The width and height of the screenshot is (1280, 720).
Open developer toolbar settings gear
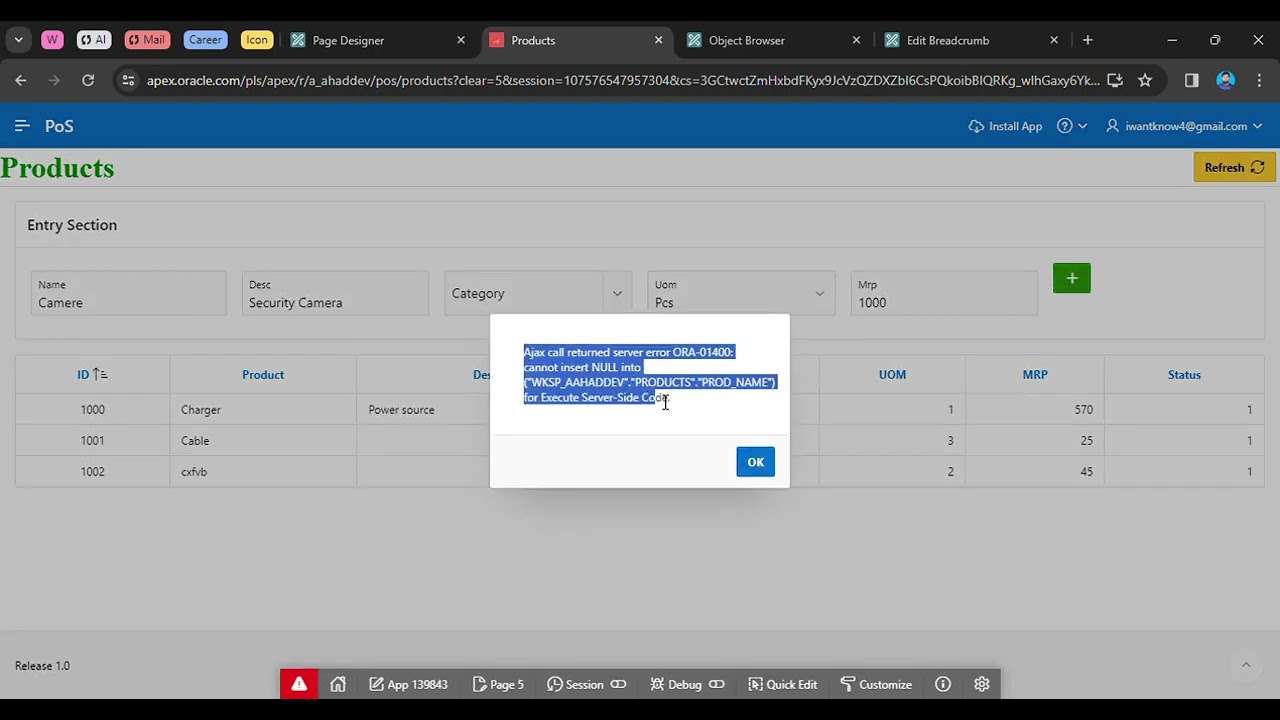point(982,684)
